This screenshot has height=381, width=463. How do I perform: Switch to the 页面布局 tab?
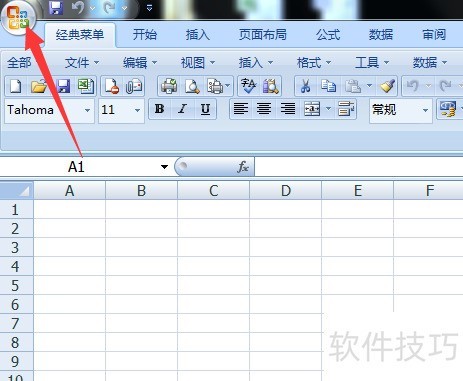[x=263, y=35]
